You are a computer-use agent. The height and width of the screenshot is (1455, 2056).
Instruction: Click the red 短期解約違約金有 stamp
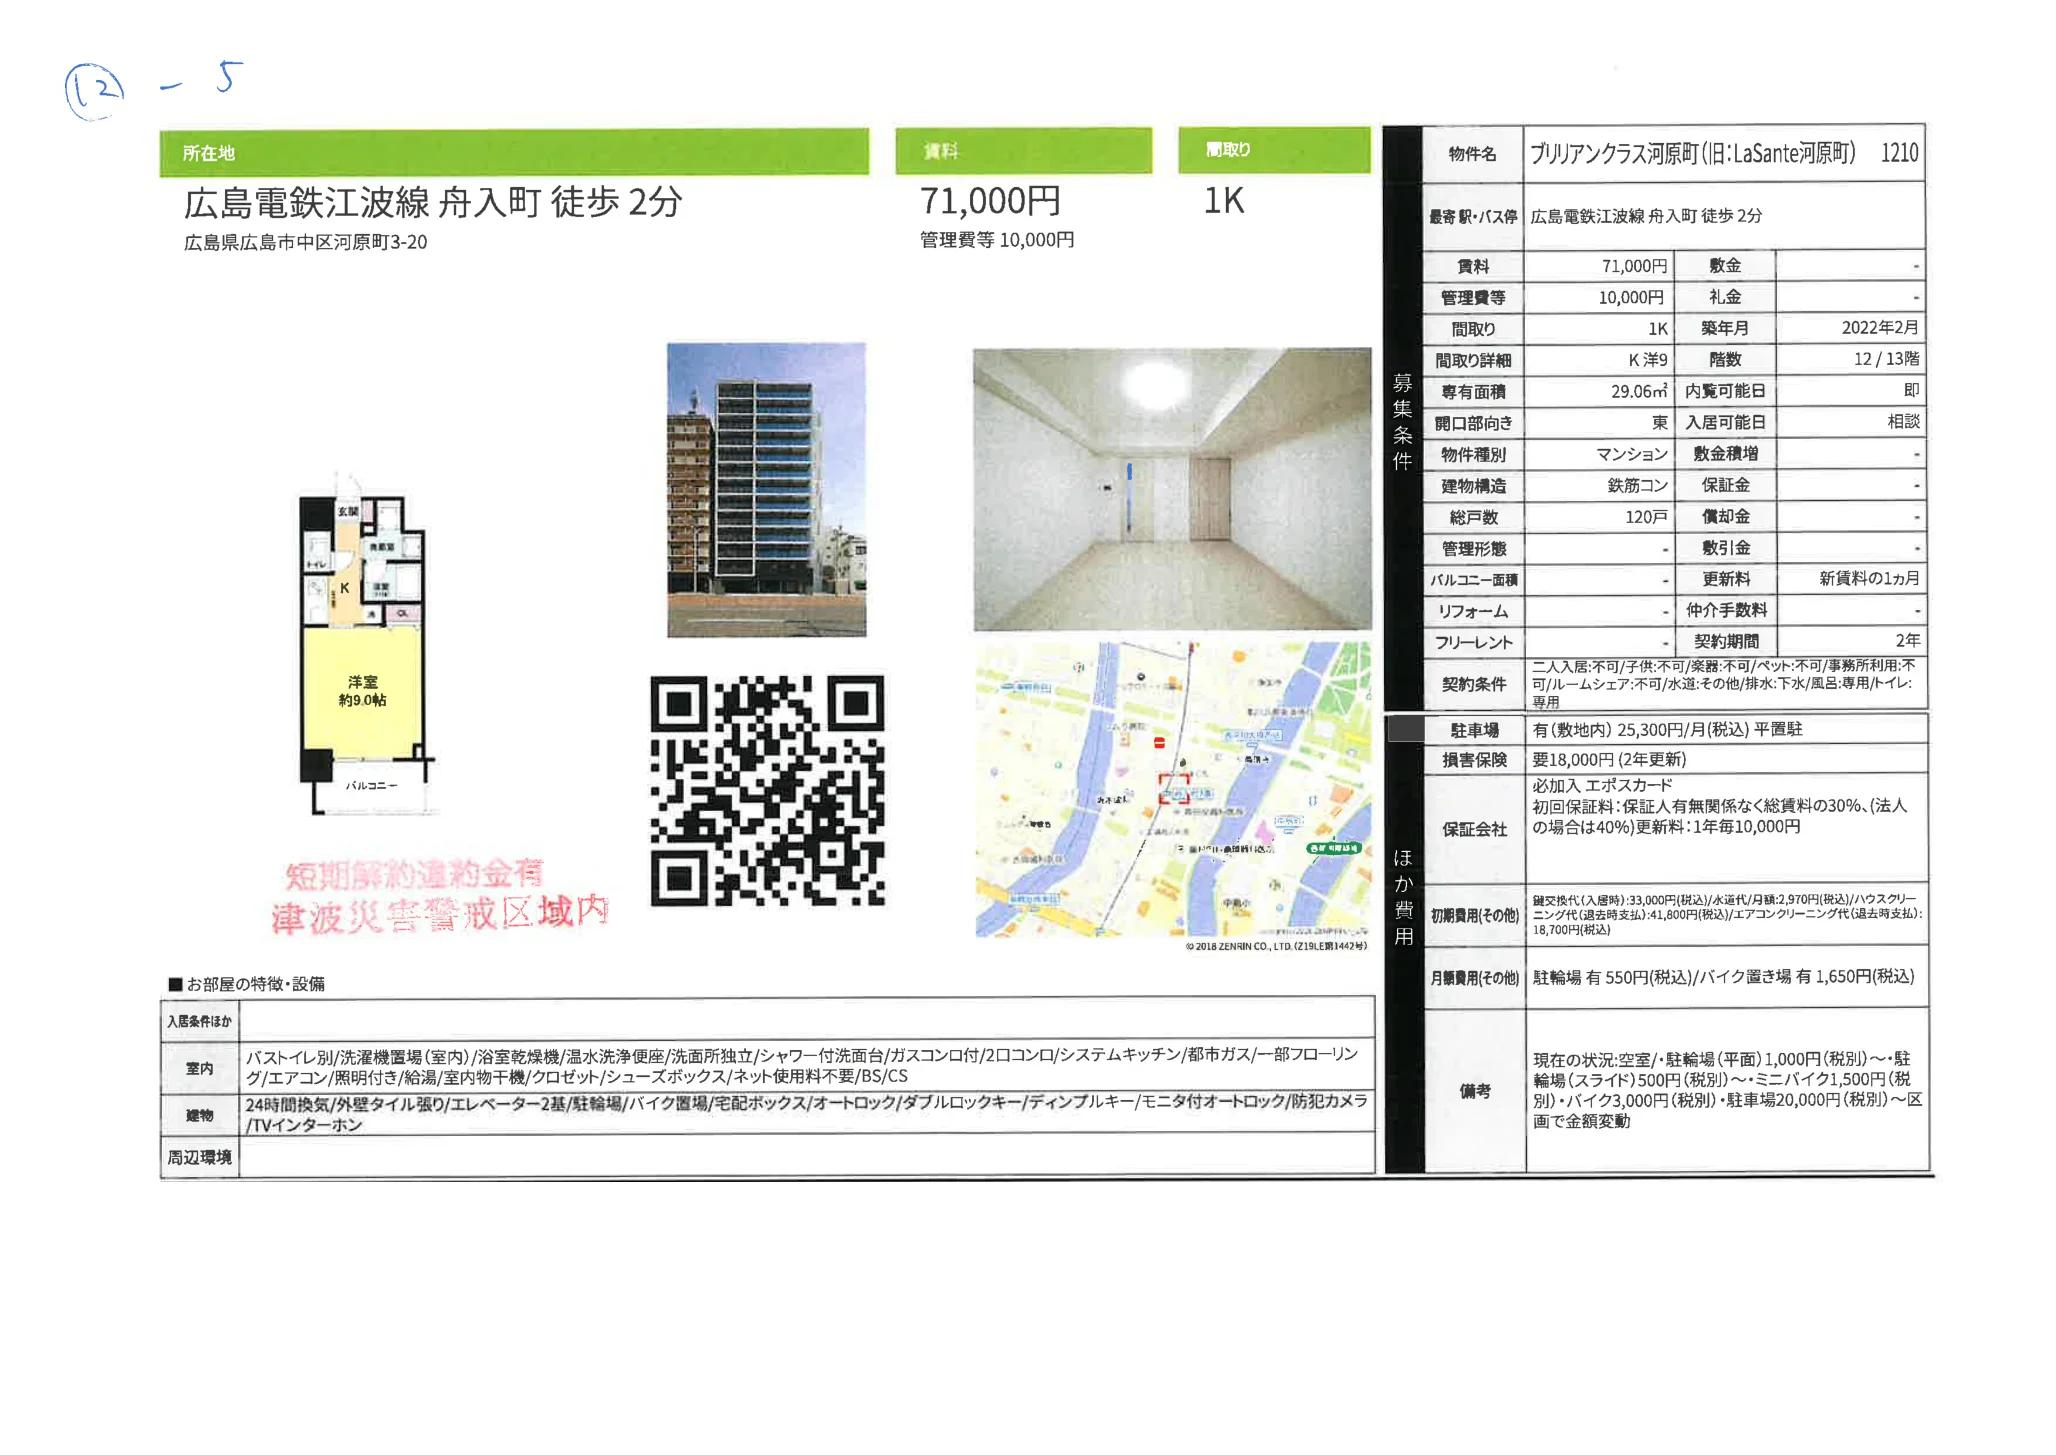414,875
